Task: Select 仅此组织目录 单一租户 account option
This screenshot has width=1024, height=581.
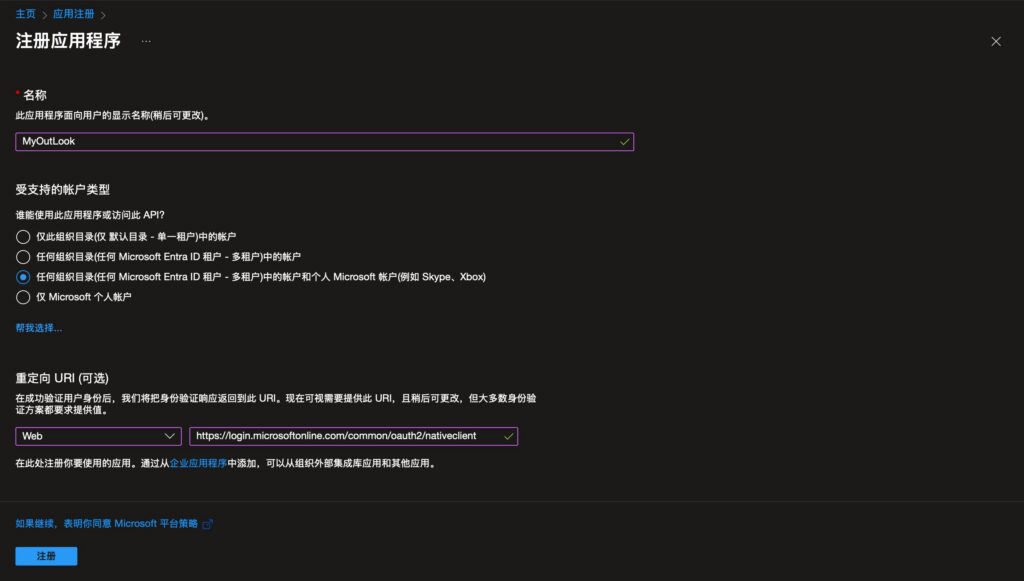Action: point(23,237)
